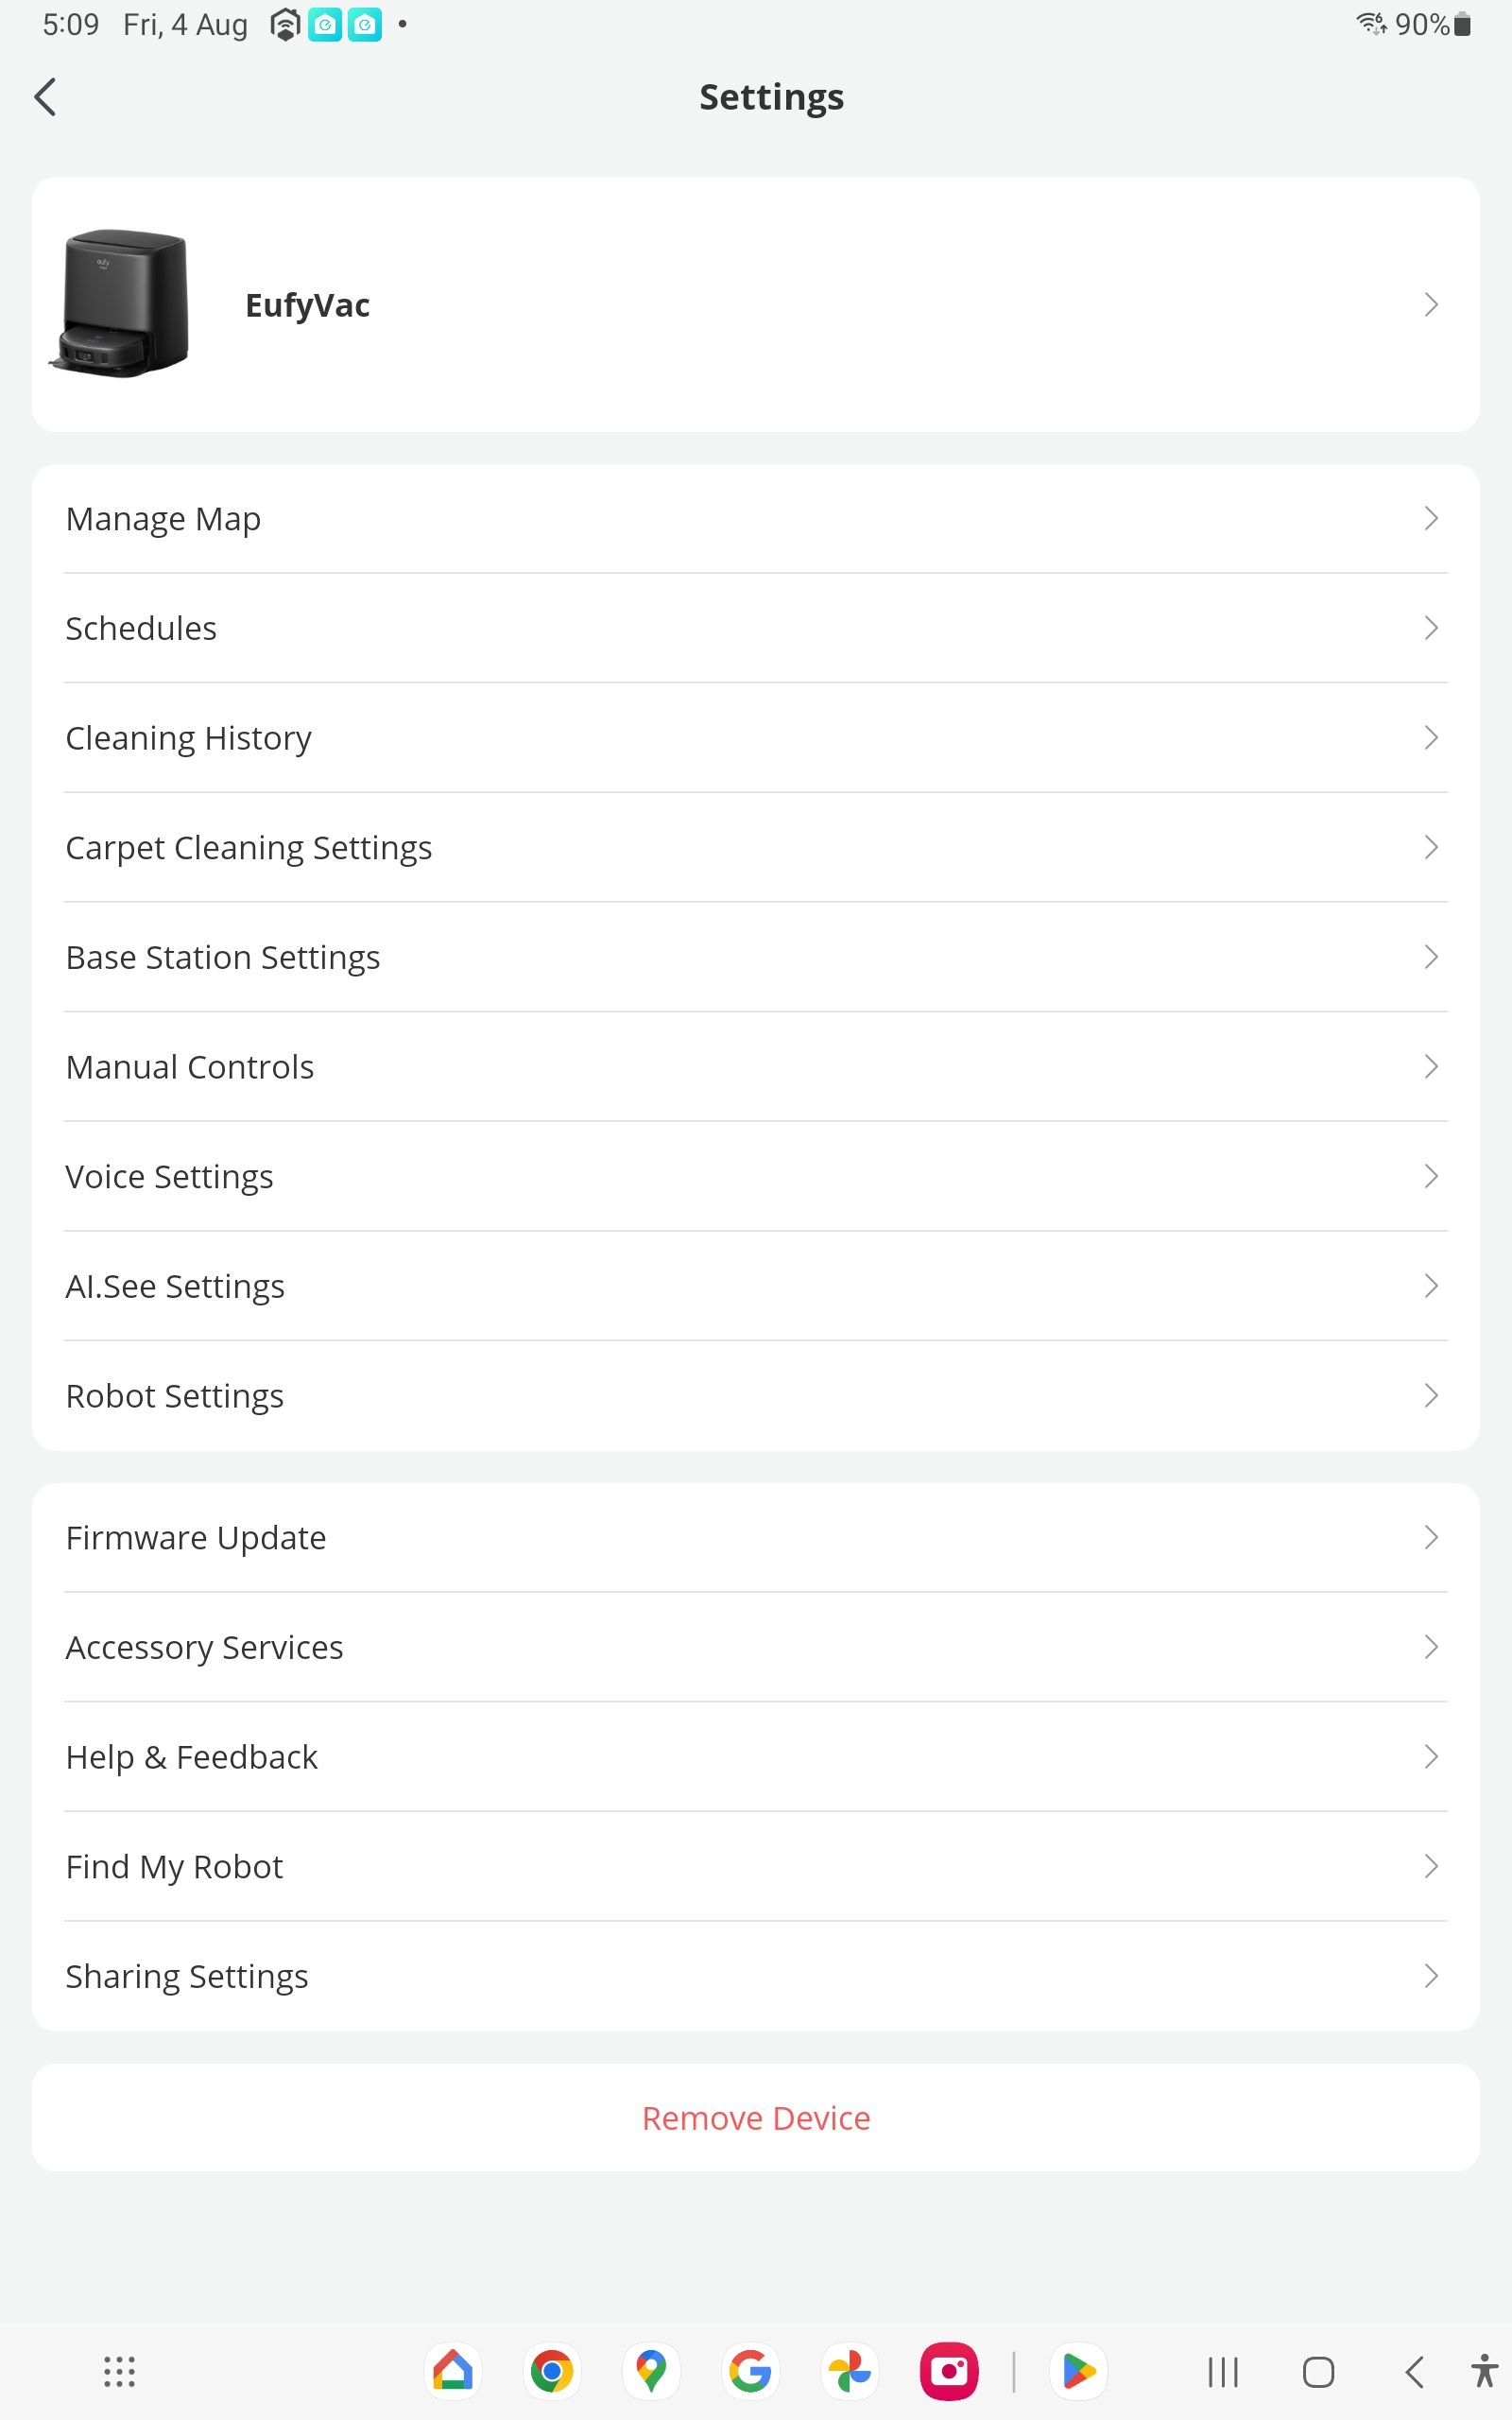Open the app drawer grid icon
Viewport: 1512px width, 2420px height.
tap(120, 2371)
